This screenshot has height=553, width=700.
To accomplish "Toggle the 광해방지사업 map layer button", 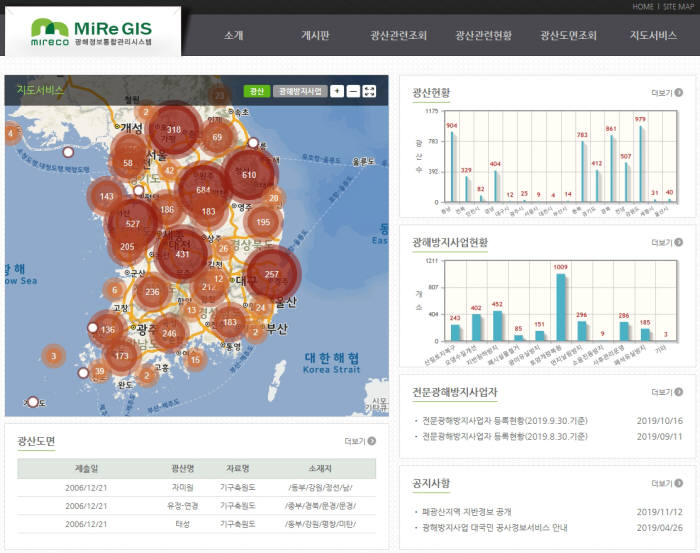I will point(300,91).
